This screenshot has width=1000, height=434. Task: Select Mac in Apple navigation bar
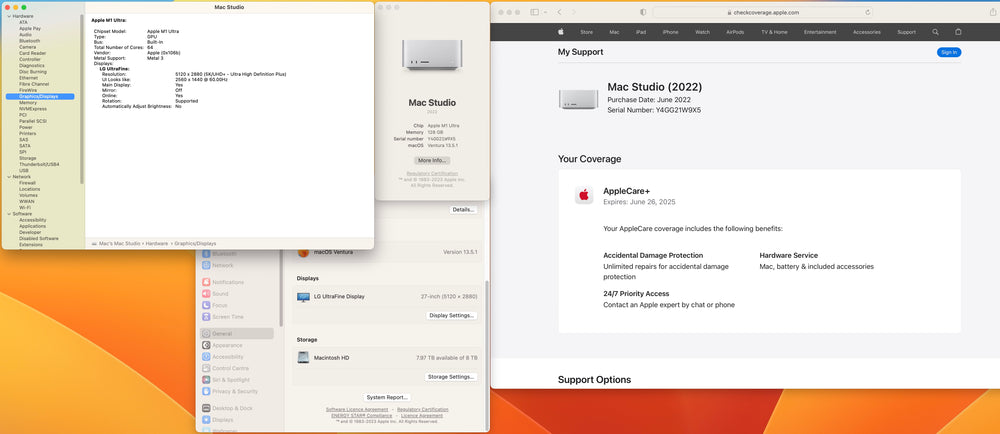point(614,32)
